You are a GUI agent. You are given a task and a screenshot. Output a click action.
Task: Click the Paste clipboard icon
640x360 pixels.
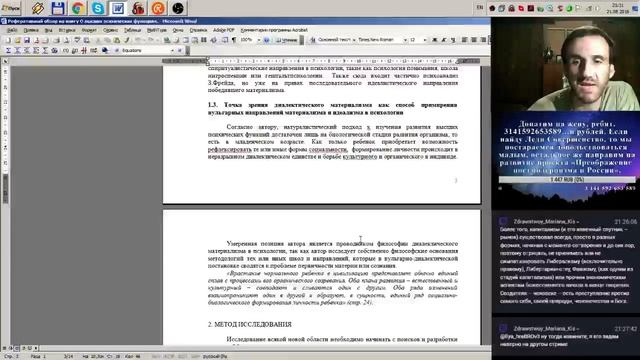[x=117, y=40]
